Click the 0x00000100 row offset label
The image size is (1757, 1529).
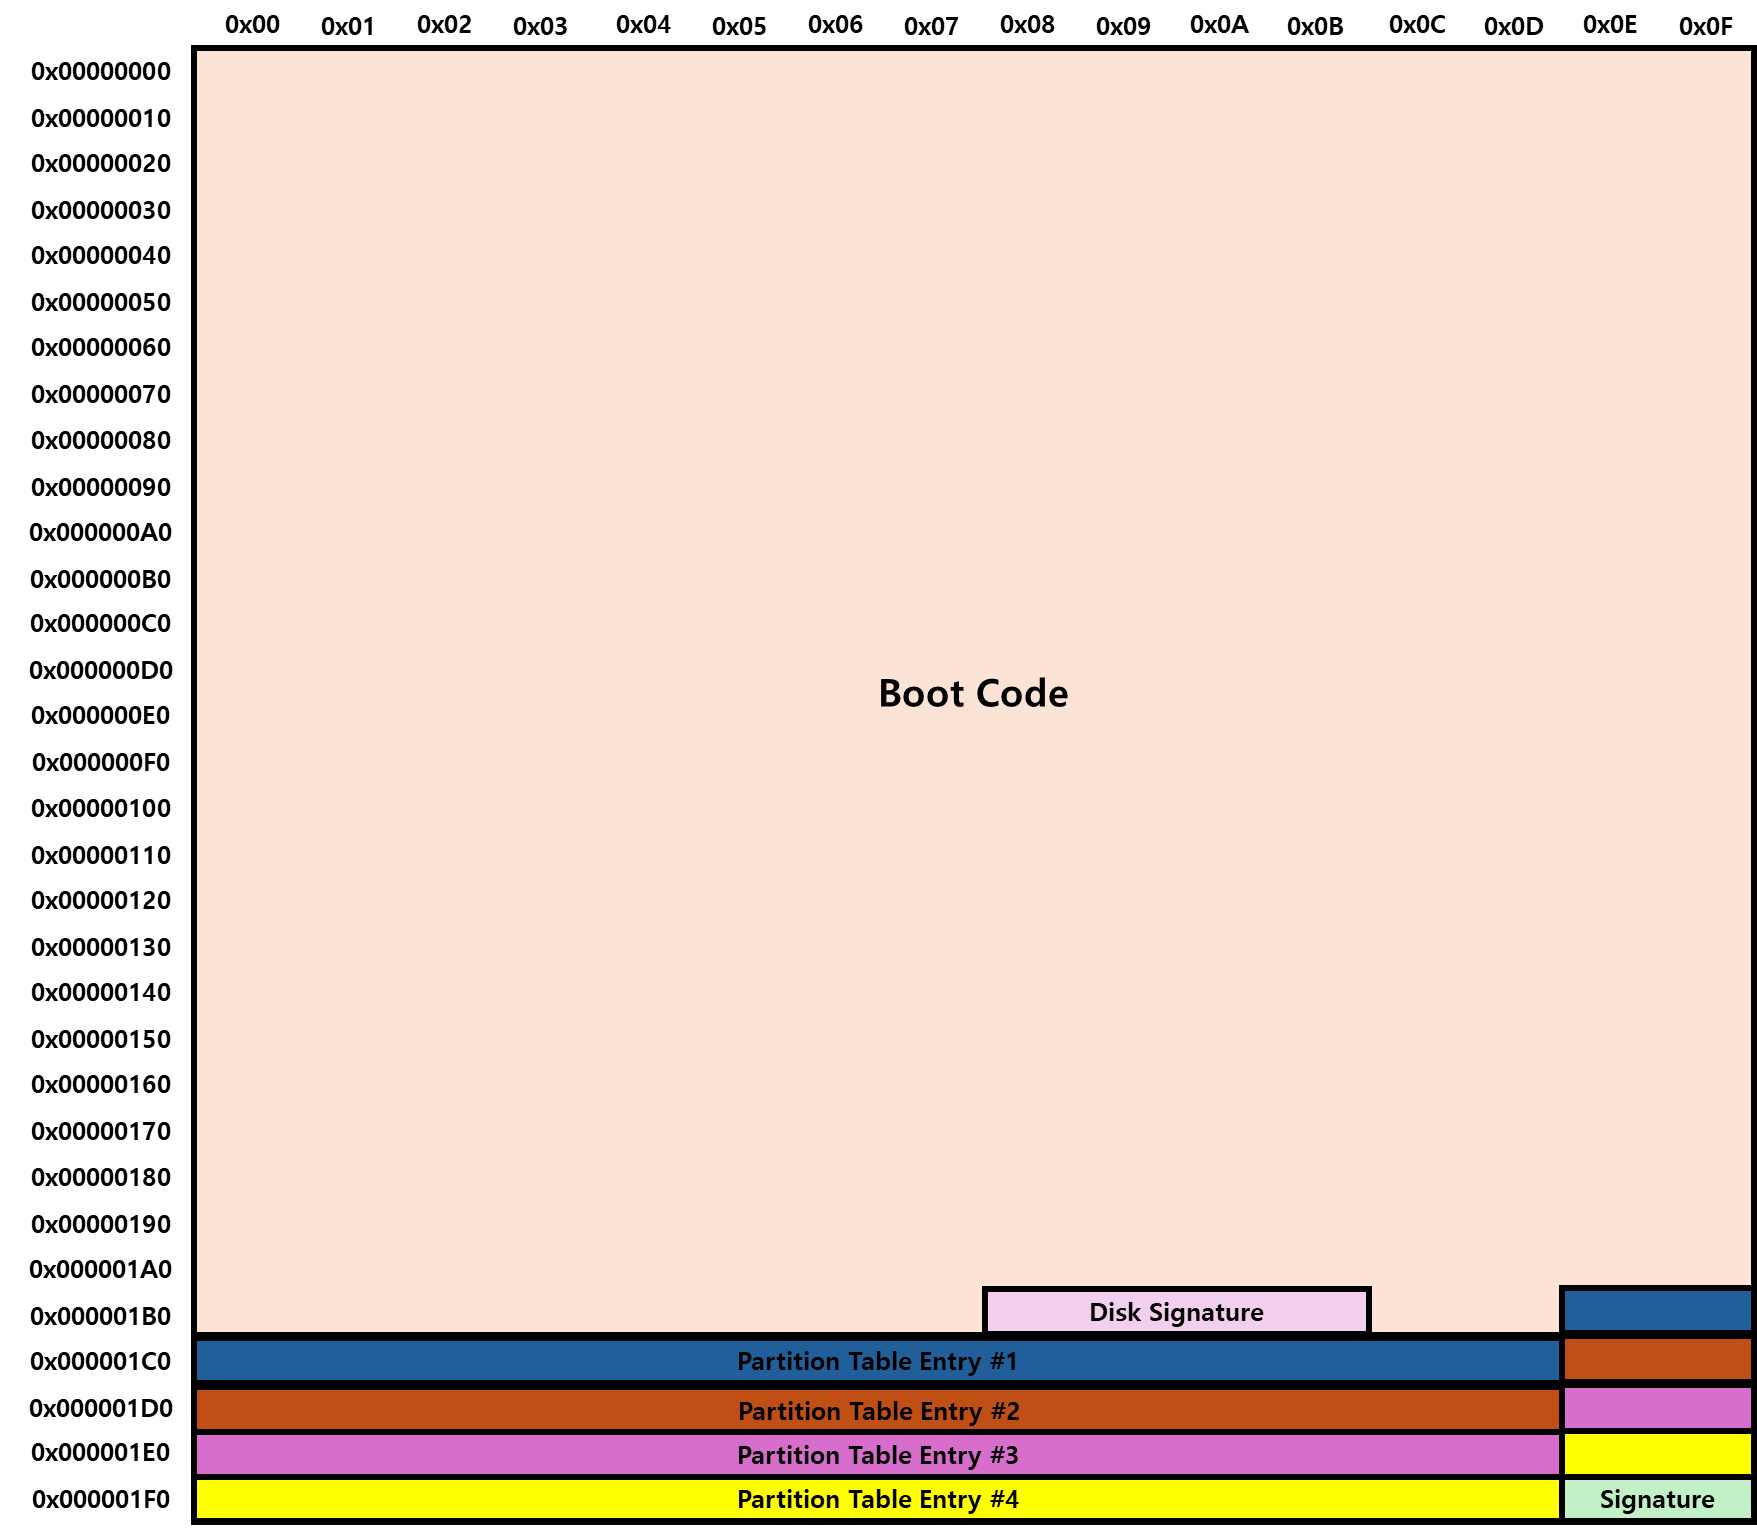(x=101, y=809)
